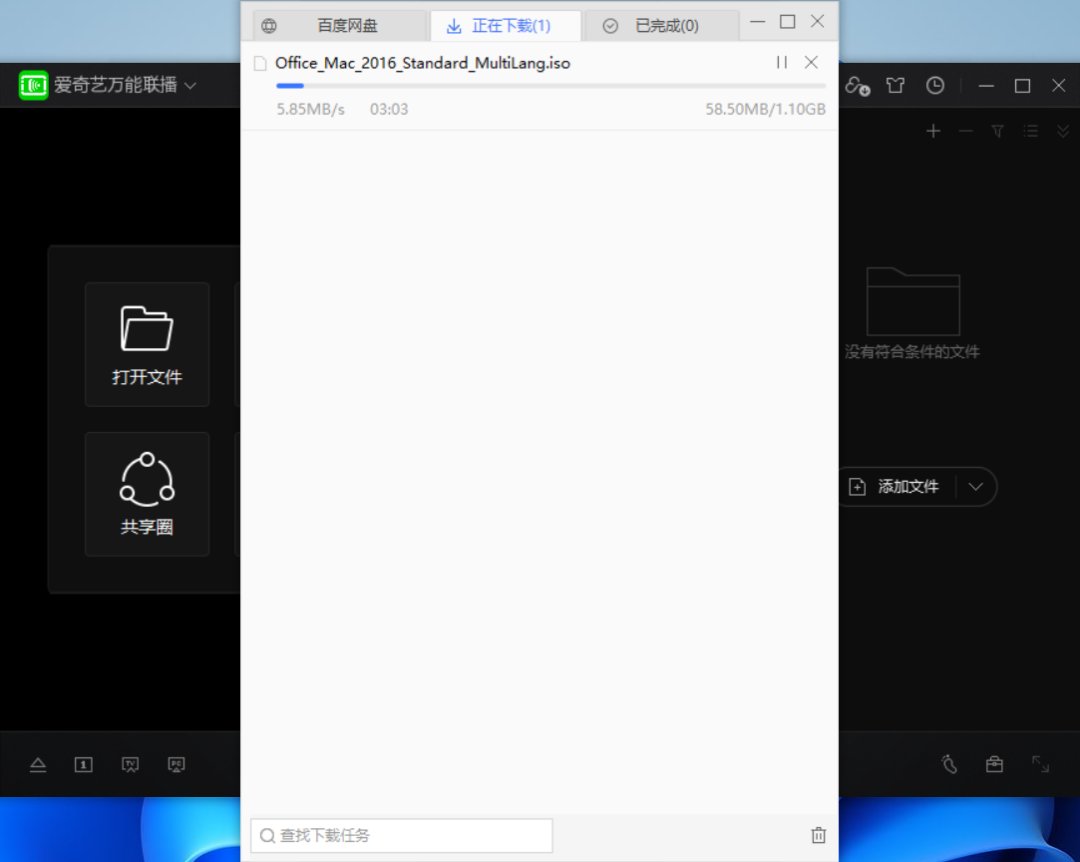Expand the 爱奇艺万能联播 title dropdown arrow
This screenshot has height=862, width=1080.
pos(191,85)
